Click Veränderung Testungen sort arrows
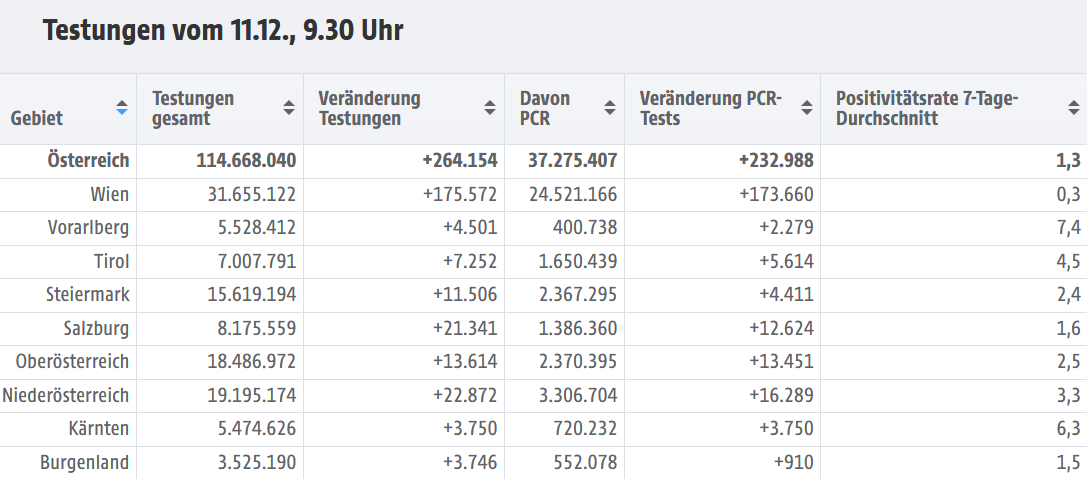Viewport: 1087px width, 479px height. (490, 108)
